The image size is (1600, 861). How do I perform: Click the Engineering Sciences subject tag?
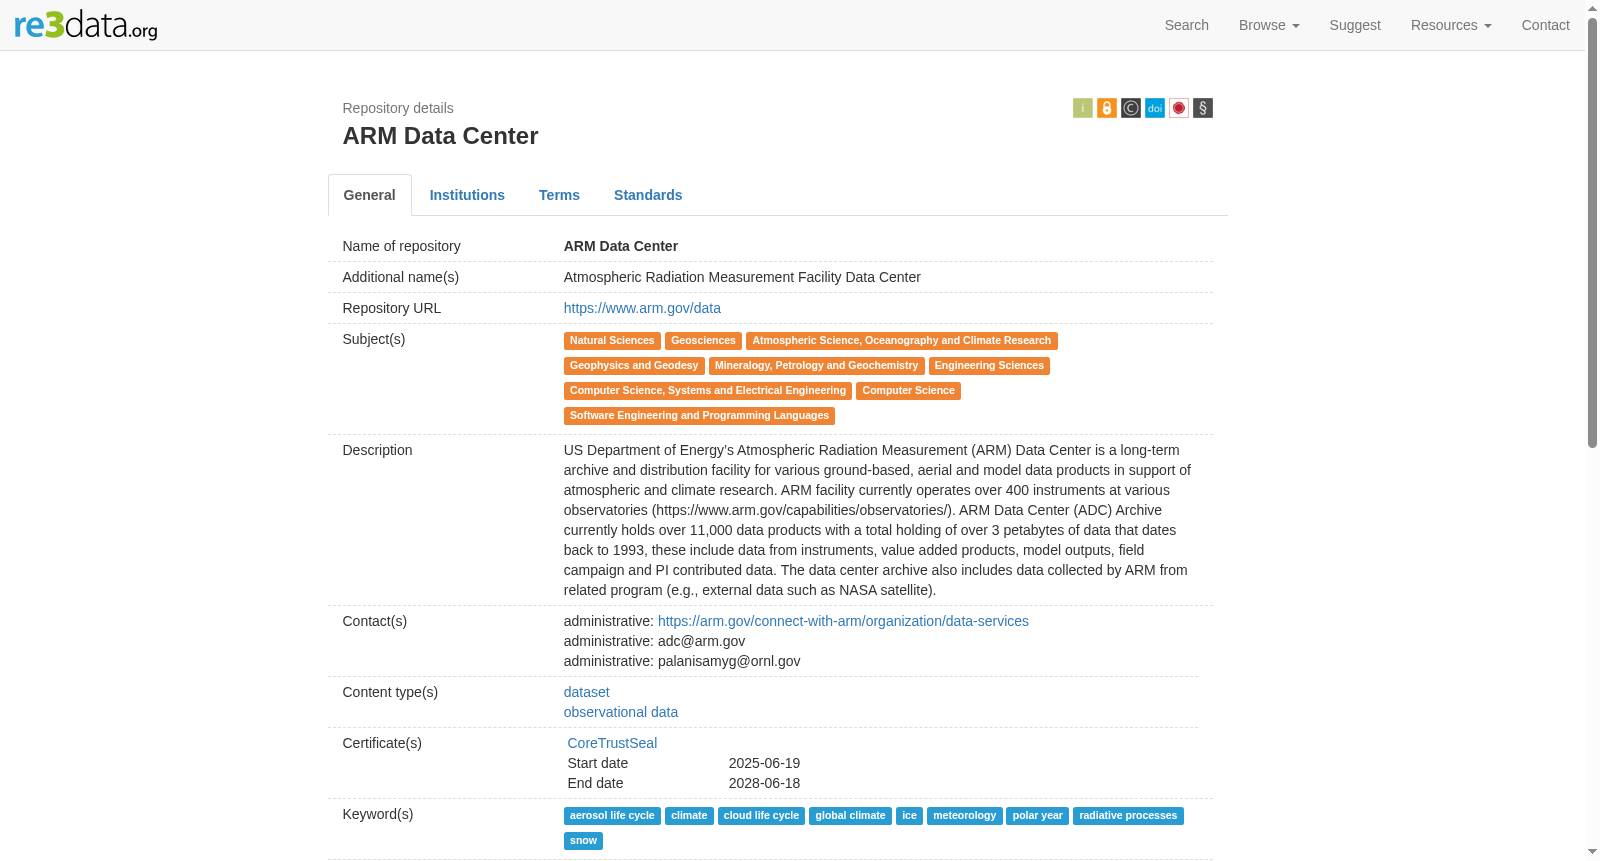point(989,366)
